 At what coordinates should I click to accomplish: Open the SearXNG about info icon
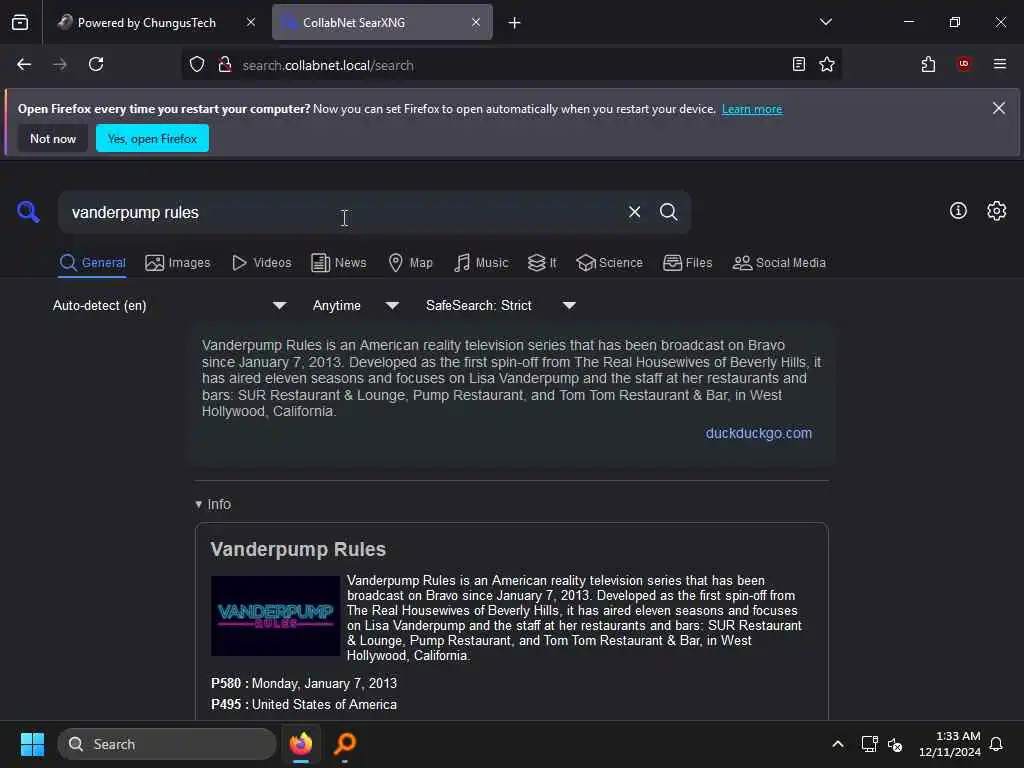pos(958,210)
